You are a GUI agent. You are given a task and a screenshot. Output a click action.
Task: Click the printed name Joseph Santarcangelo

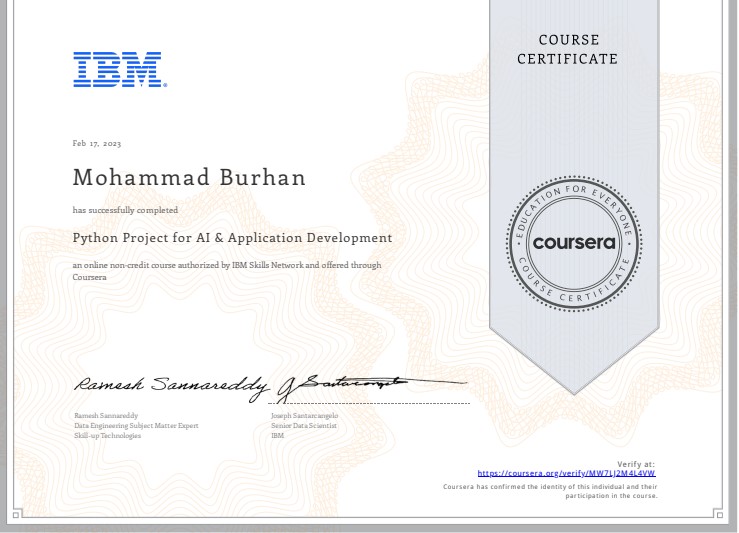point(304,415)
